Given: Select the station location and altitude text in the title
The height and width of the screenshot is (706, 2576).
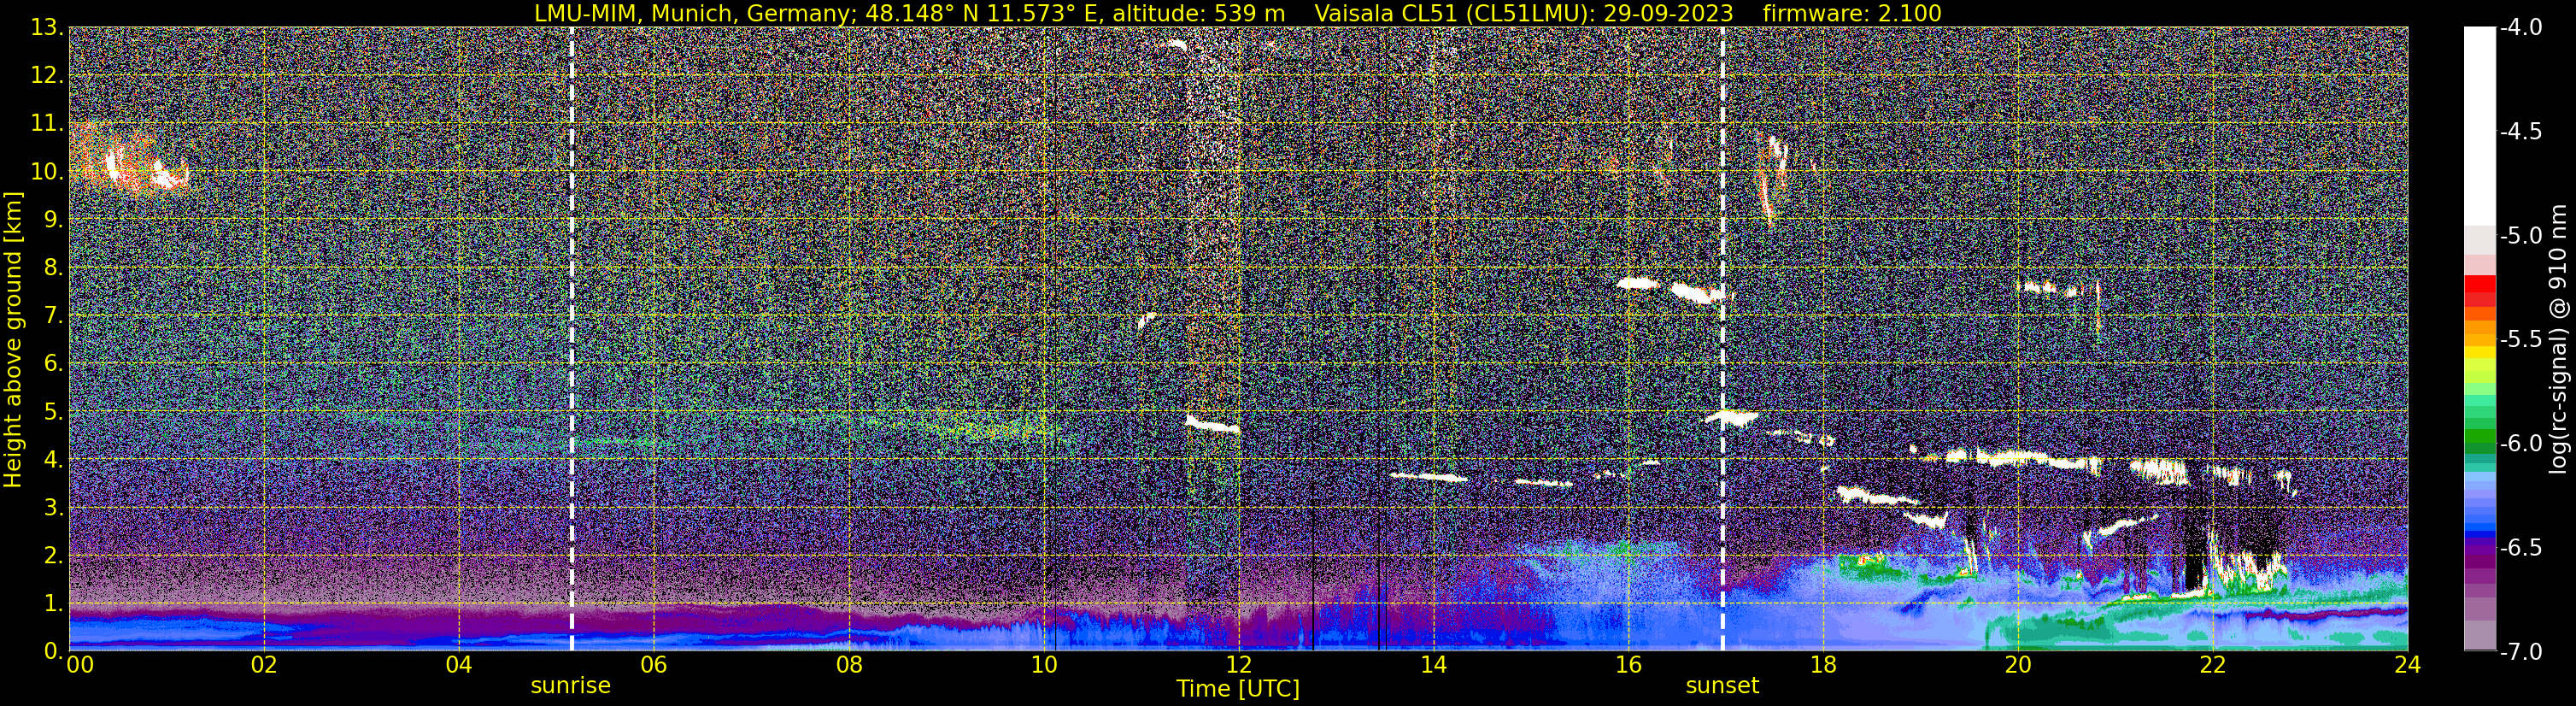Looking at the screenshot, I should click(909, 13).
